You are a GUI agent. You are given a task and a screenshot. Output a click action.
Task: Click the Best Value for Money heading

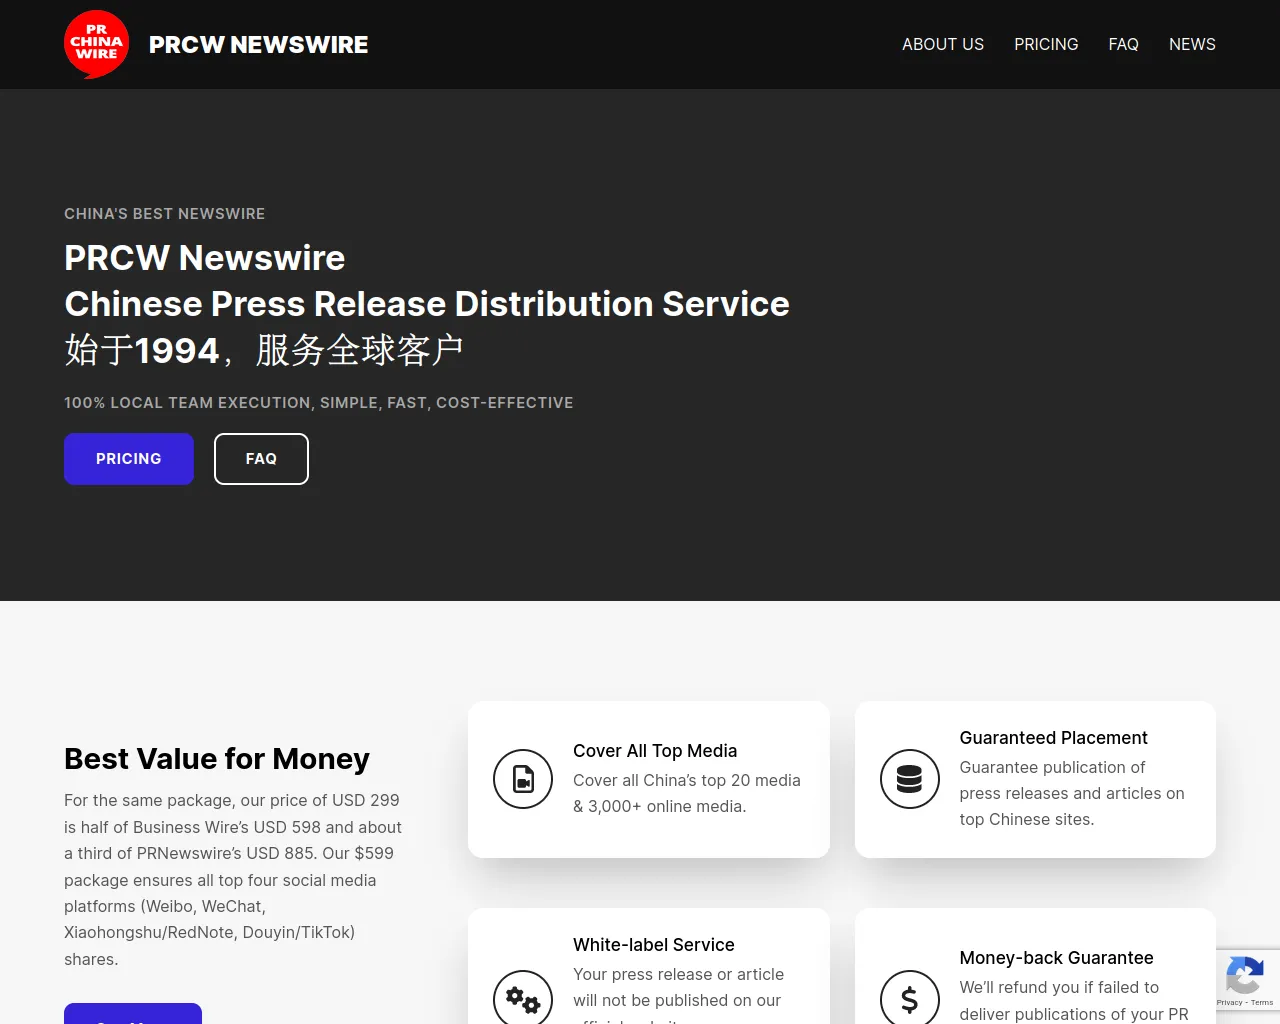(217, 759)
